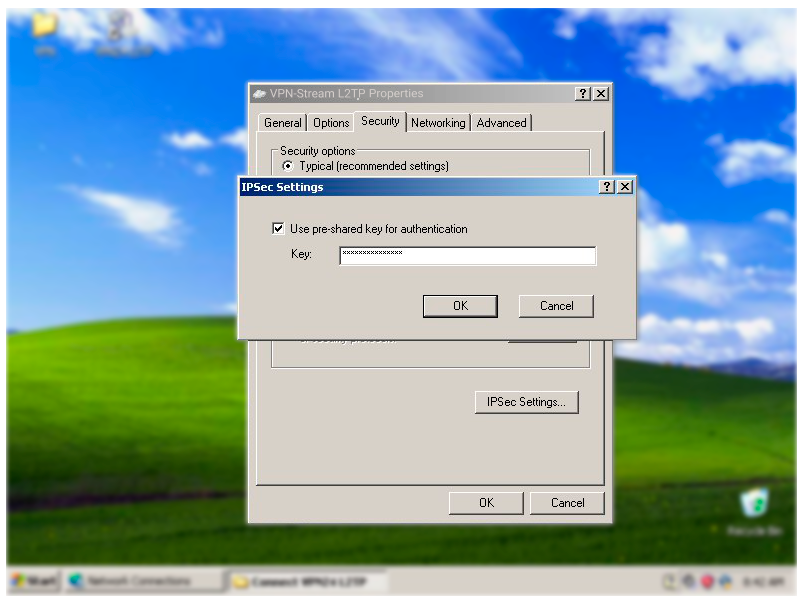Close the IPSec Settings dialog

[625, 187]
